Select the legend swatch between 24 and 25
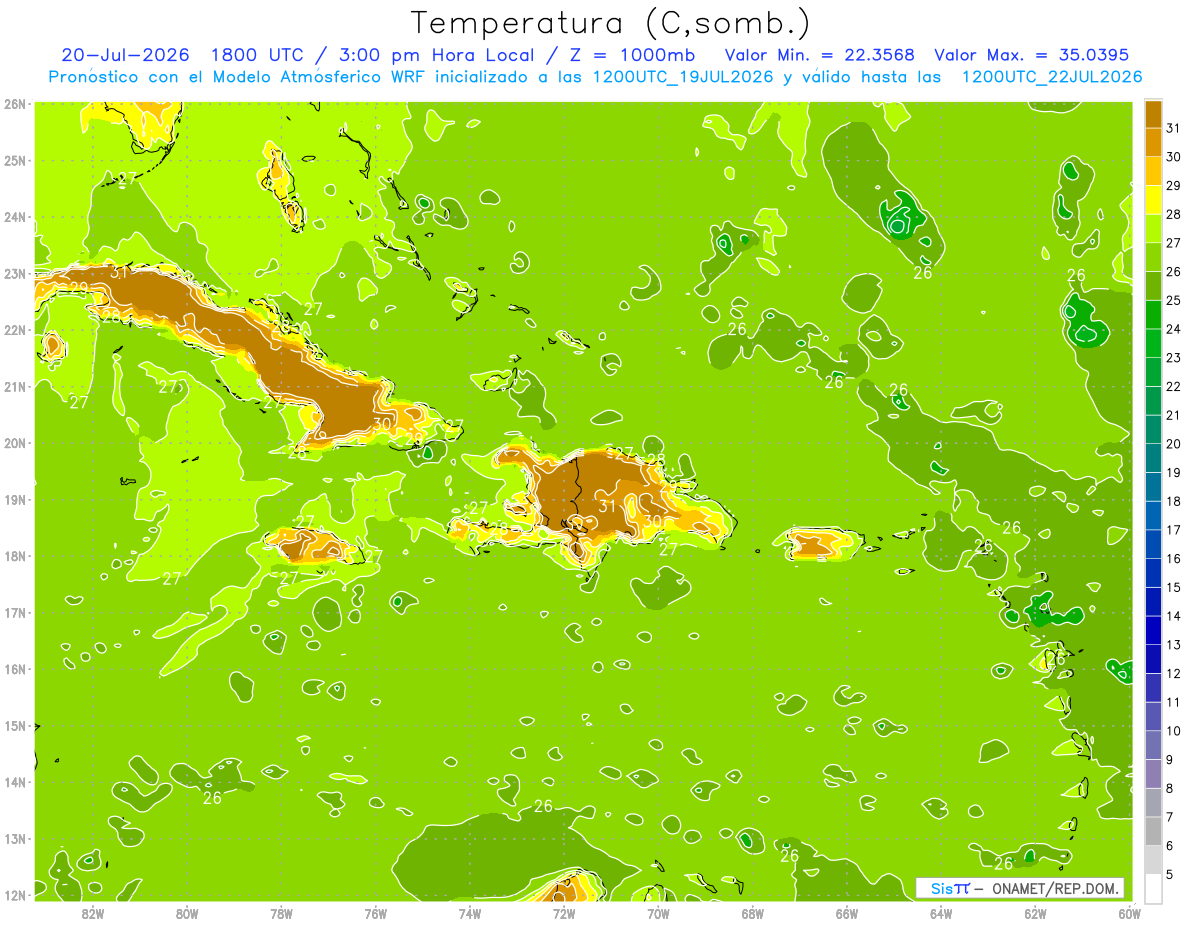Image resolution: width=1200 pixels, height=927 pixels. (1153, 315)
